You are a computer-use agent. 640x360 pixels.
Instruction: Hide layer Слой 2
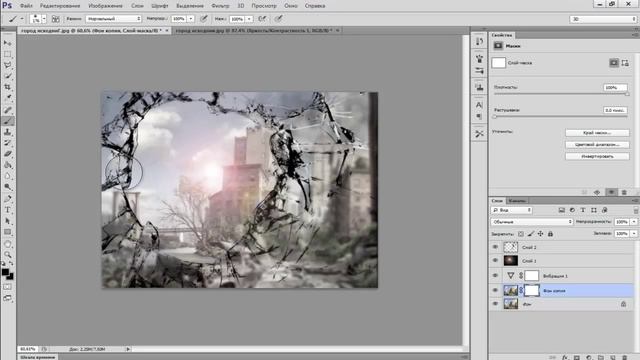click(495, 247)
